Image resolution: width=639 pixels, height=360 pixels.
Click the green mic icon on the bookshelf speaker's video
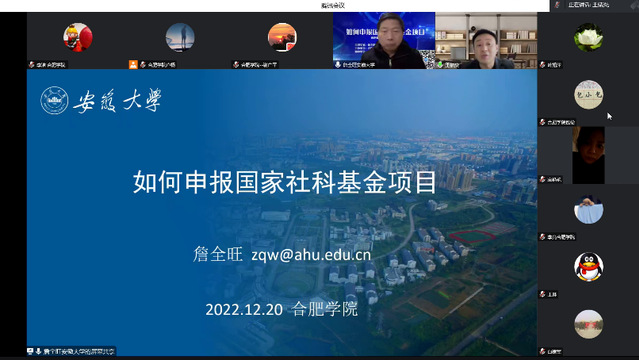pyautogui.click(x=440, y=64)
